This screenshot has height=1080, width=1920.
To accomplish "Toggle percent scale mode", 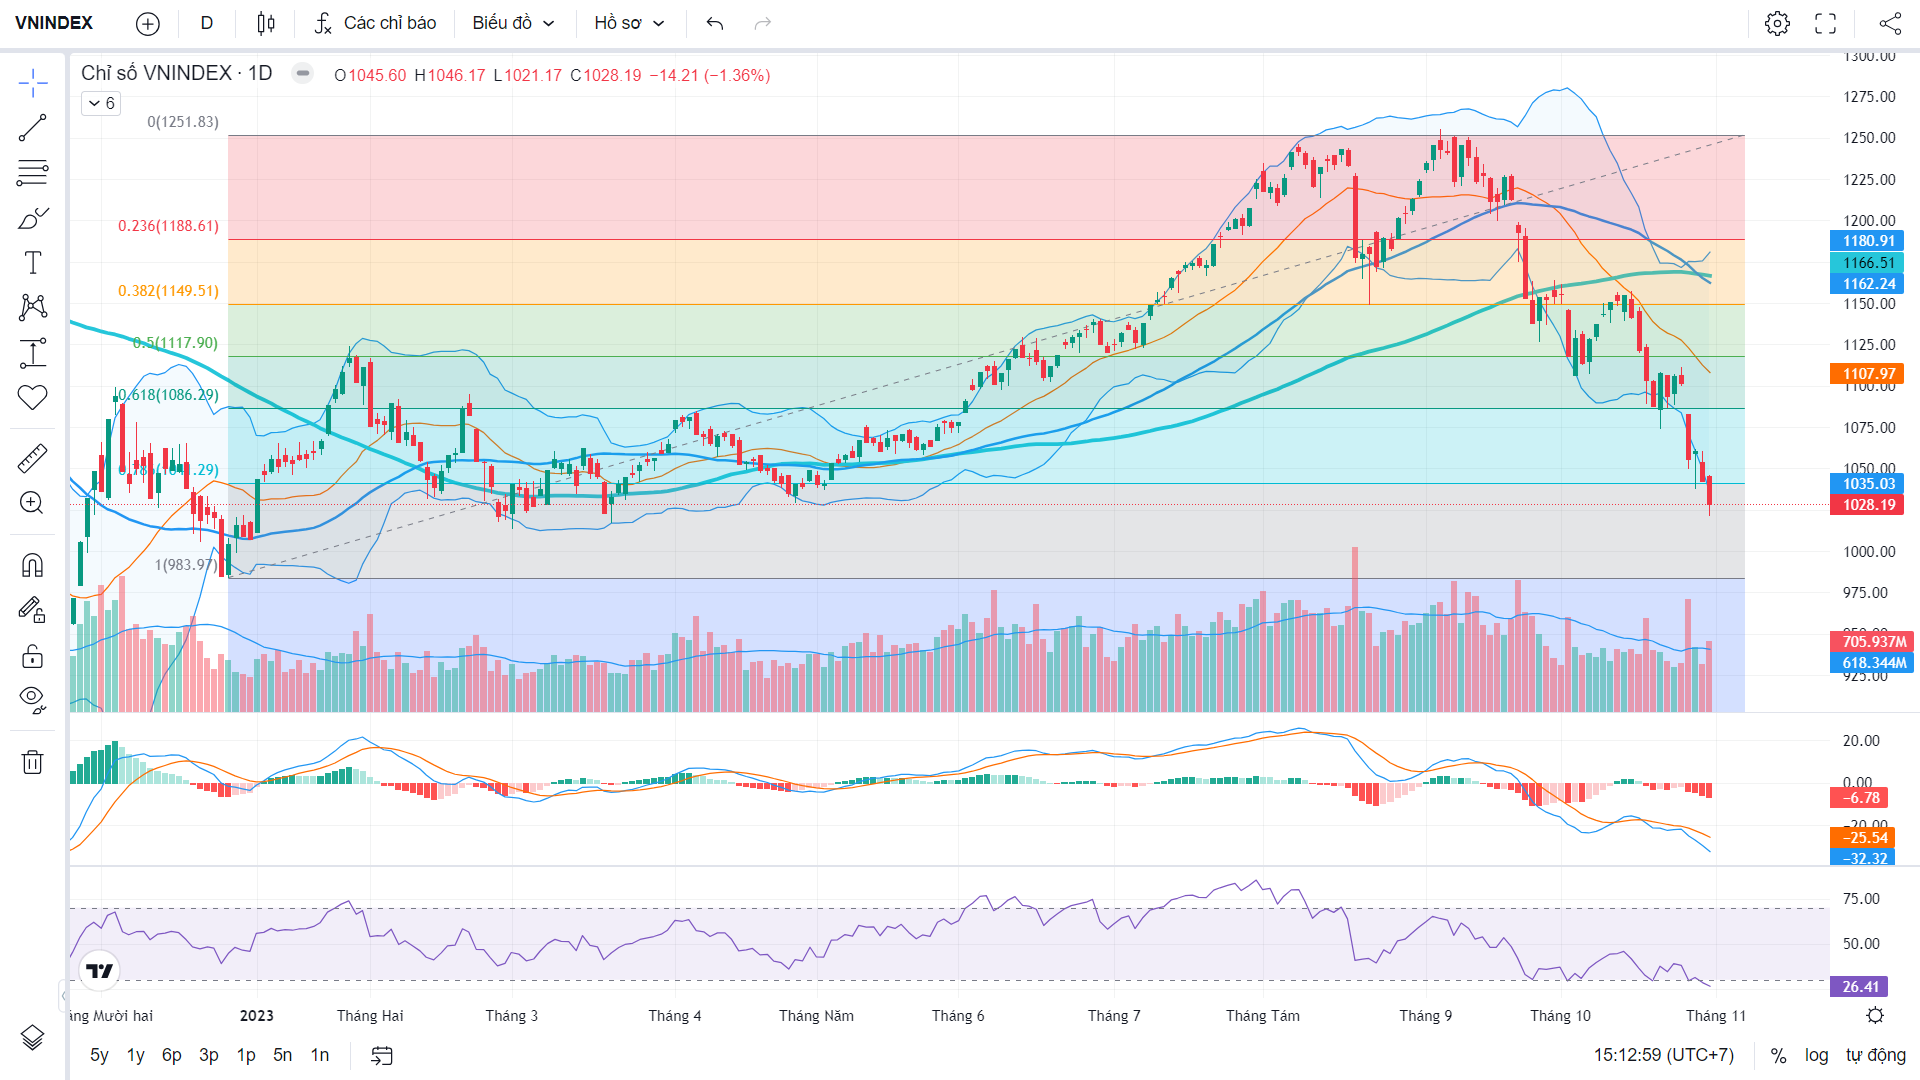I will tap(1778, 1055).
